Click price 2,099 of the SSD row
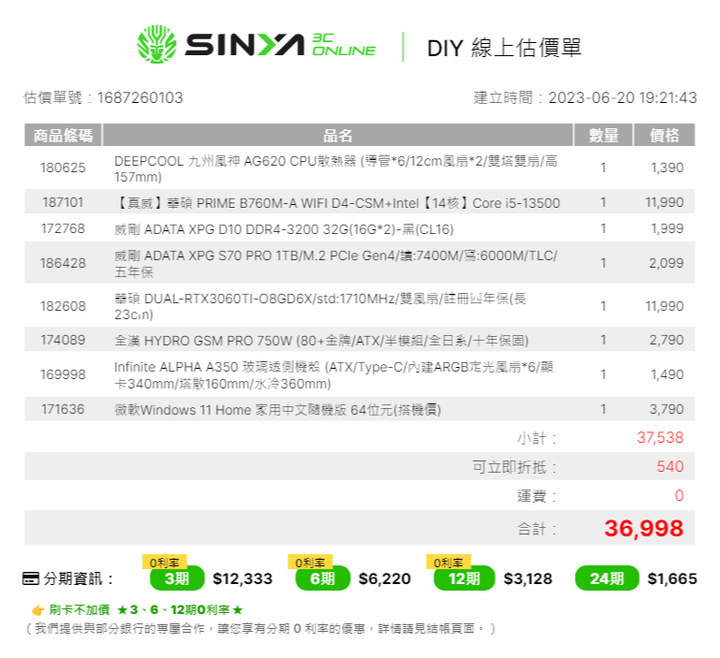 (666, 263)
